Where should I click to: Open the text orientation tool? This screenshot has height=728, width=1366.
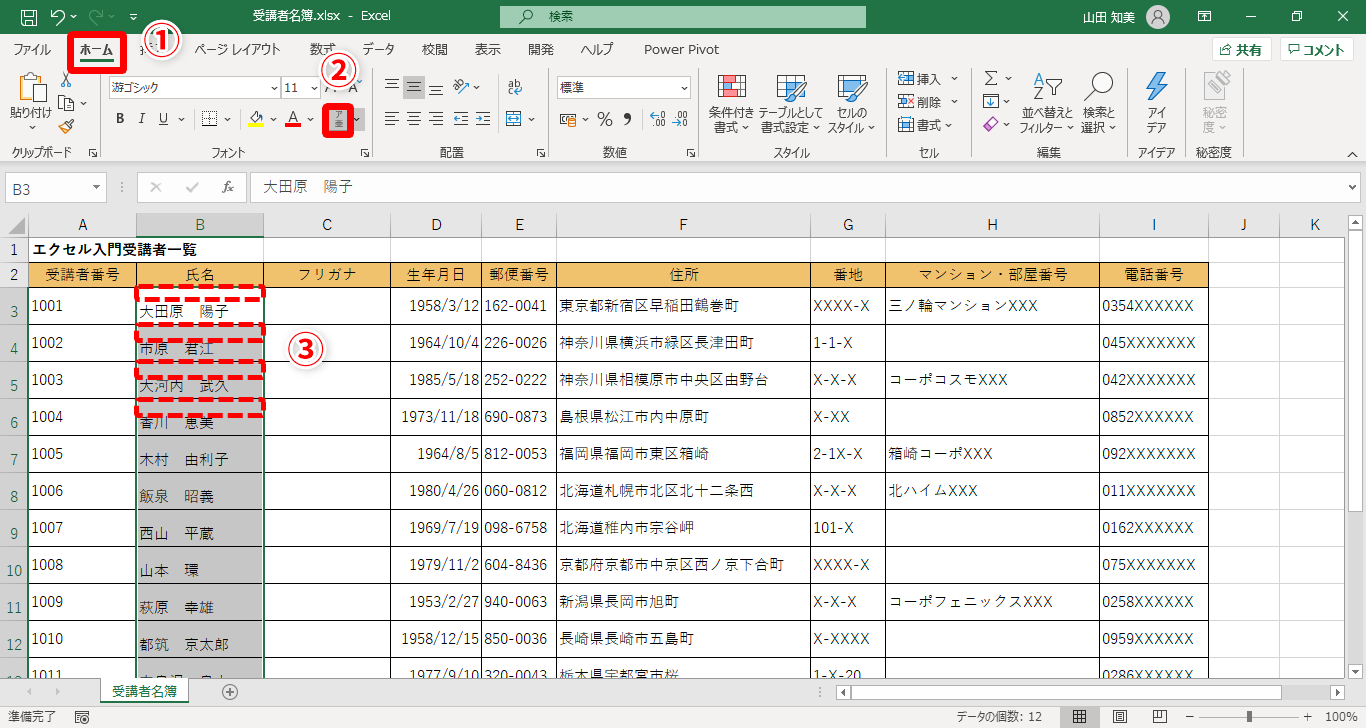[x=461, y=87]
